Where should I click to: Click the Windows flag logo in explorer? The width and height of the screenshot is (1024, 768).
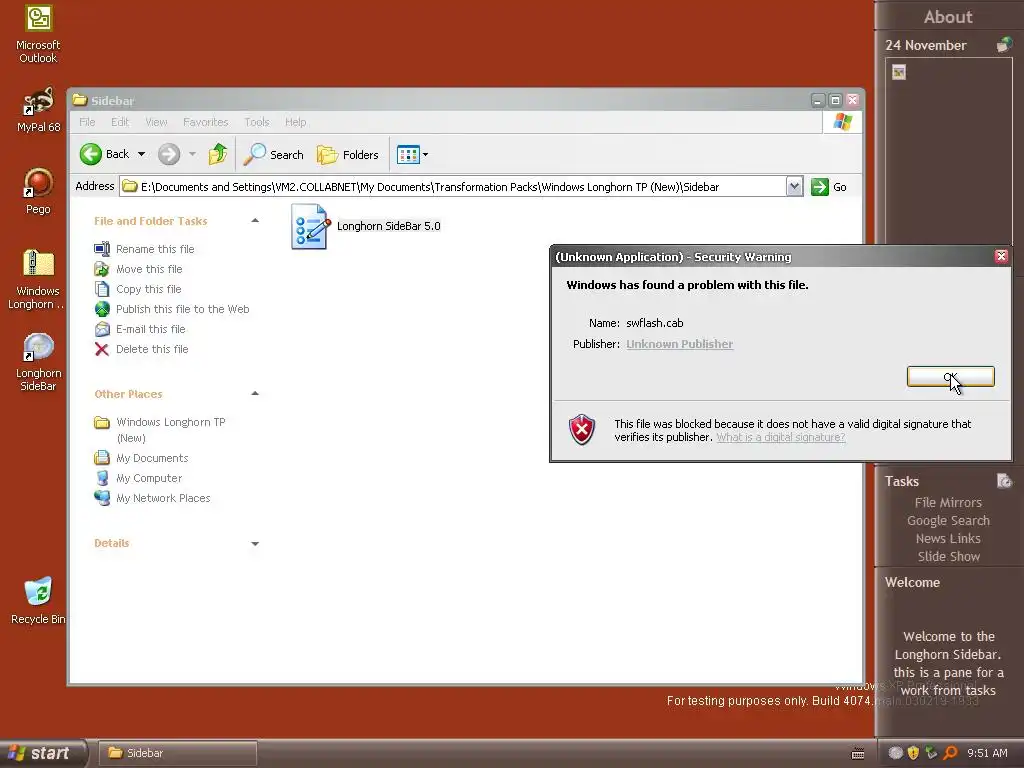[842, 122]
